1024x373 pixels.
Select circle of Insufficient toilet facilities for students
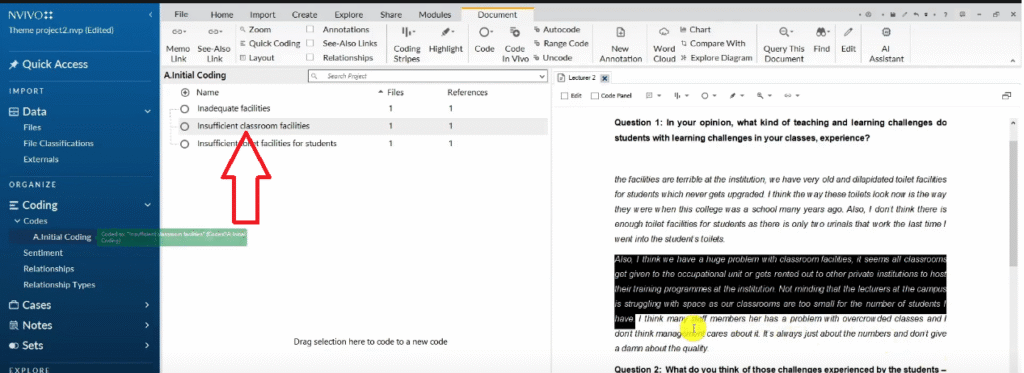point(185,144)
